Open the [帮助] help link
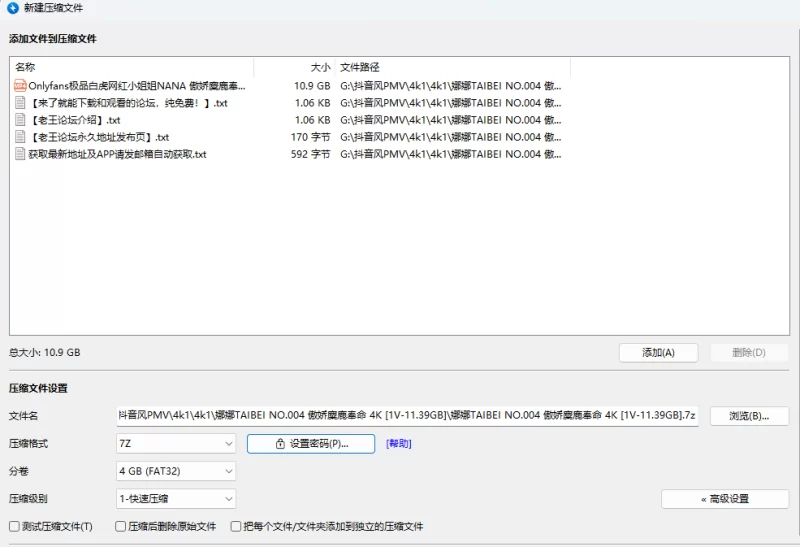800x547 pixels. [x=399, y=444]
